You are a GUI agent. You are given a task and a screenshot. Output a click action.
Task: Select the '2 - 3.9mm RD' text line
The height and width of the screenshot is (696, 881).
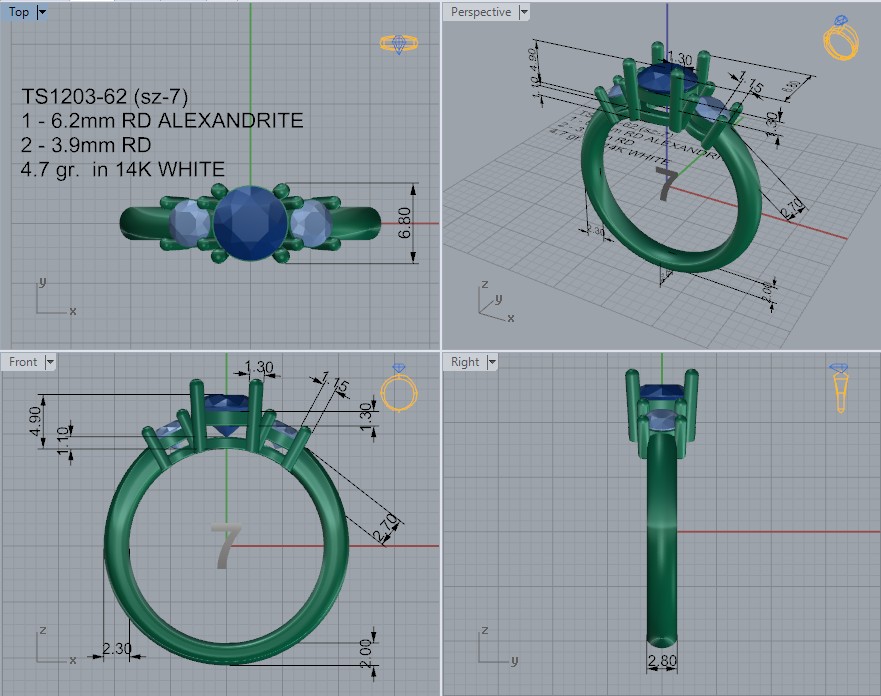coord(86,145)
